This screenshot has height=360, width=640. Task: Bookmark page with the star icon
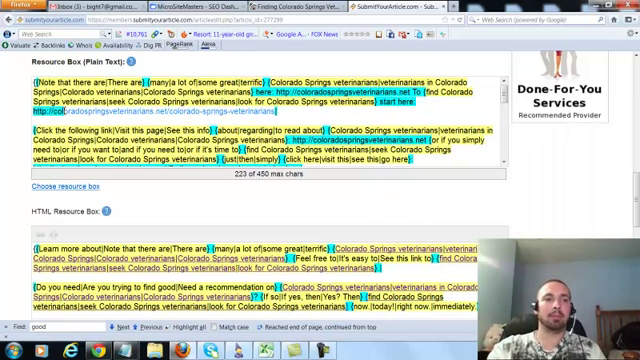pos(445,20)
